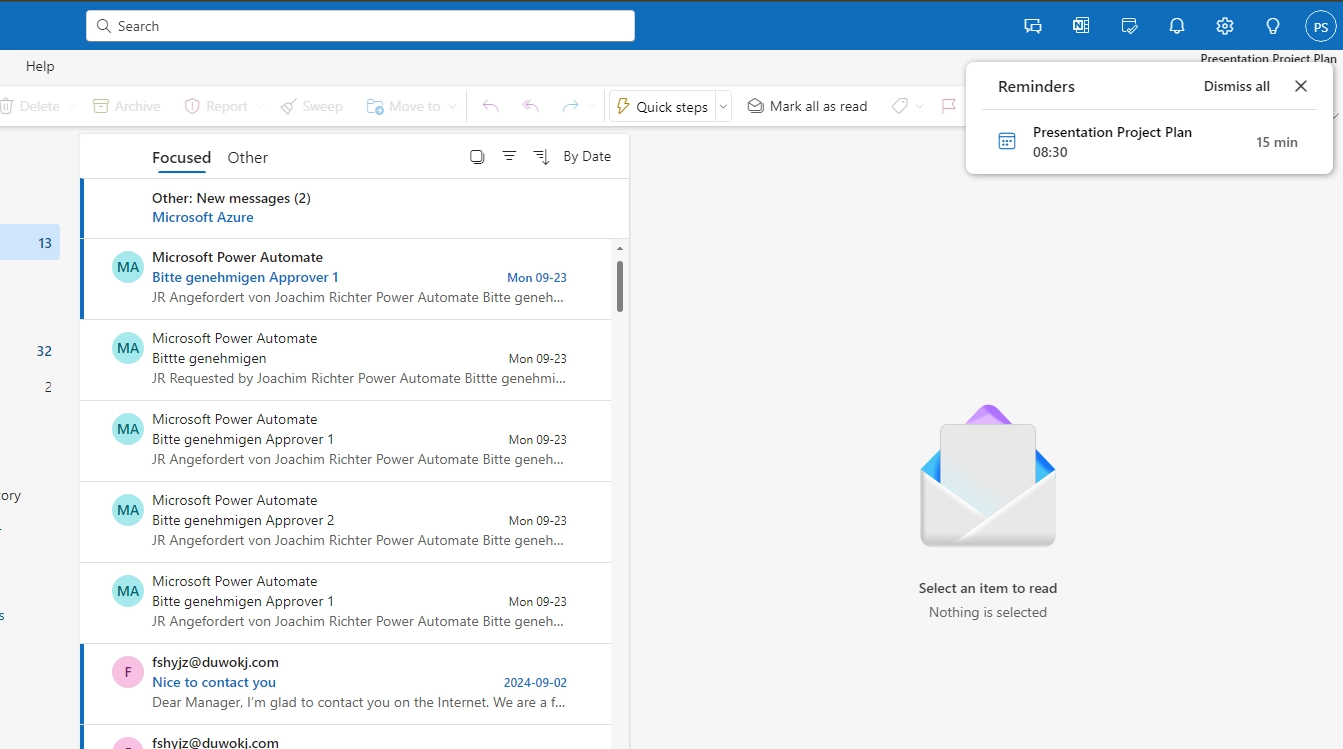Click the scrollbar up arrow in message list
Viewport: 1343px width, 749px height.
pyautogui.click(x=620, y=248)
